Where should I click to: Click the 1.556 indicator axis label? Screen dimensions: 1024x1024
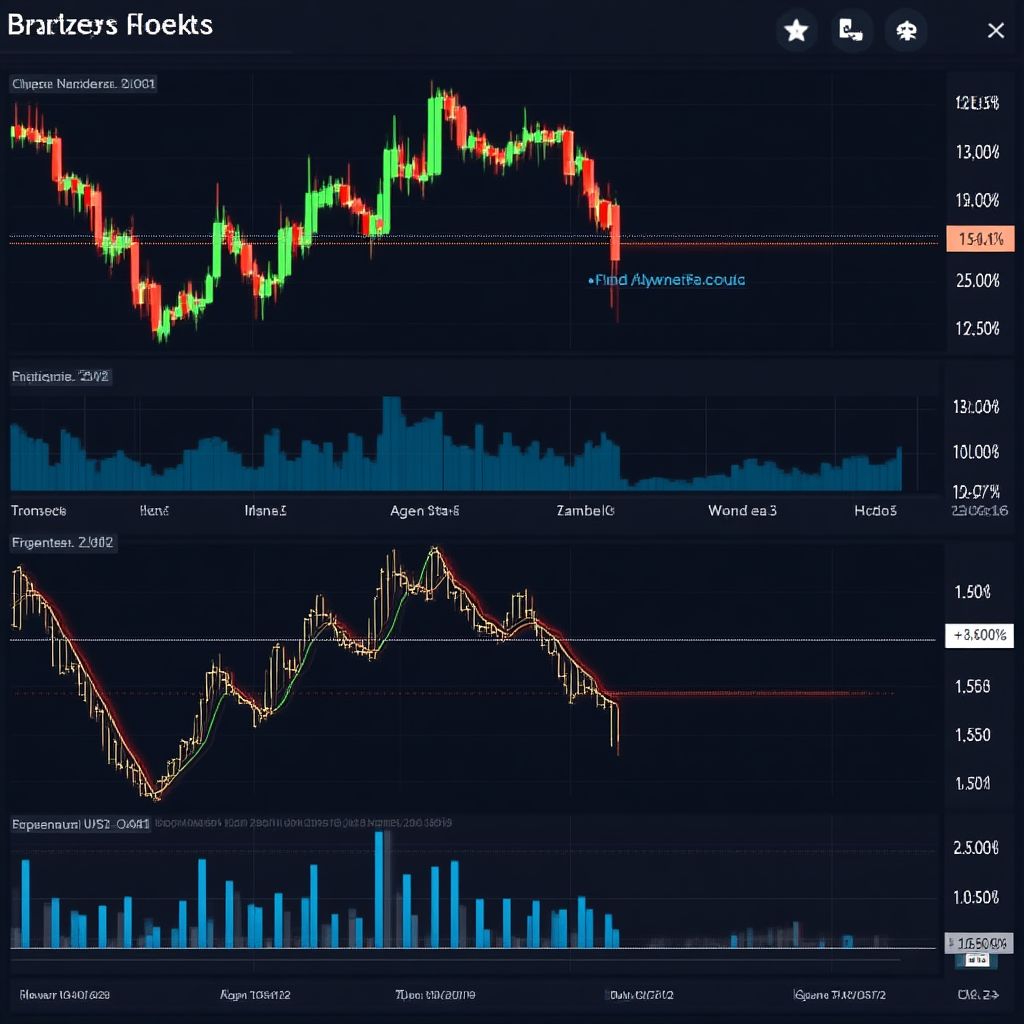[972, 686]
